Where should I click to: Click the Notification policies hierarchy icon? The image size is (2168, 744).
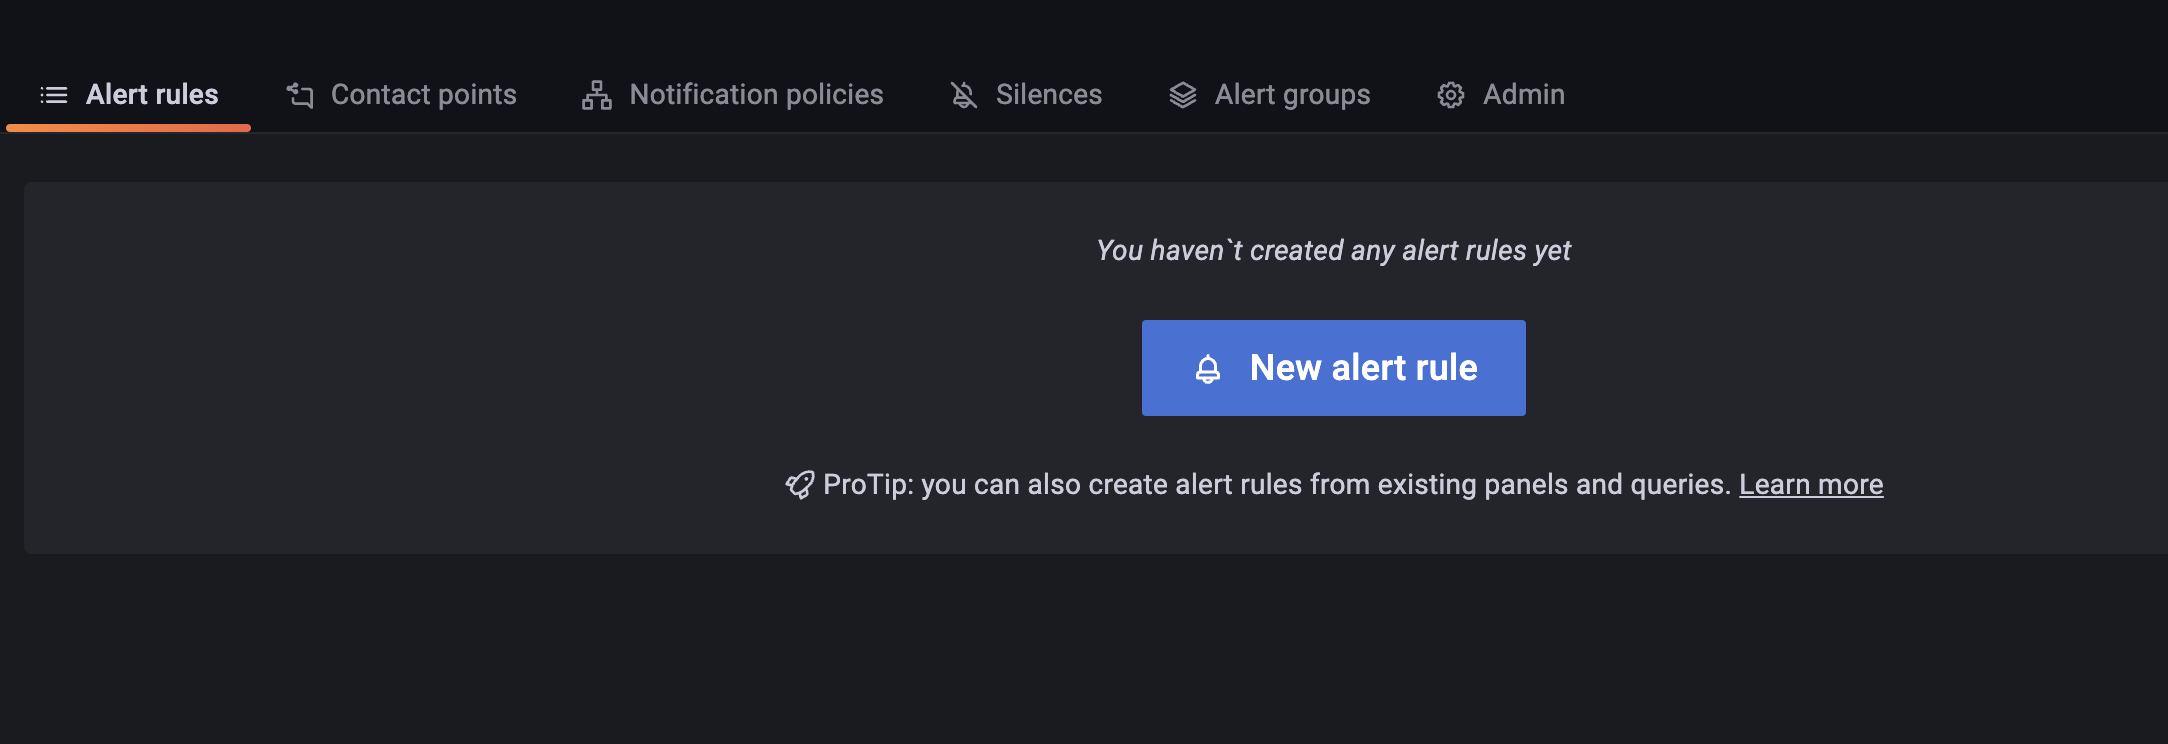pyautogui.click(x=595, y=94)
